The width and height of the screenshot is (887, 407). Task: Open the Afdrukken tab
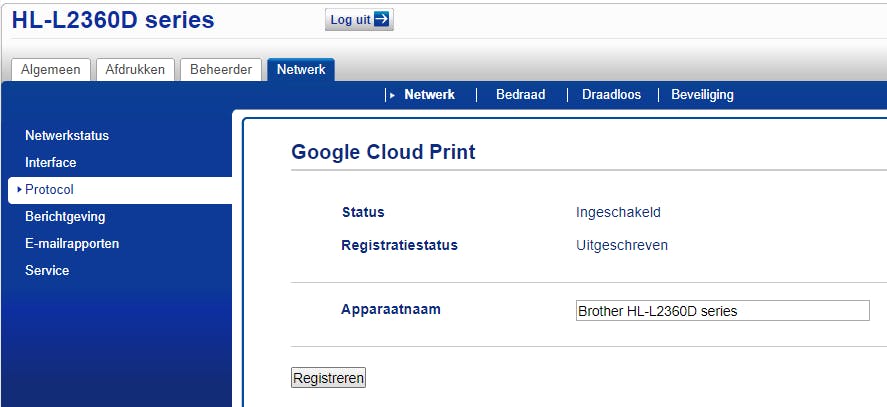[137, 70]
